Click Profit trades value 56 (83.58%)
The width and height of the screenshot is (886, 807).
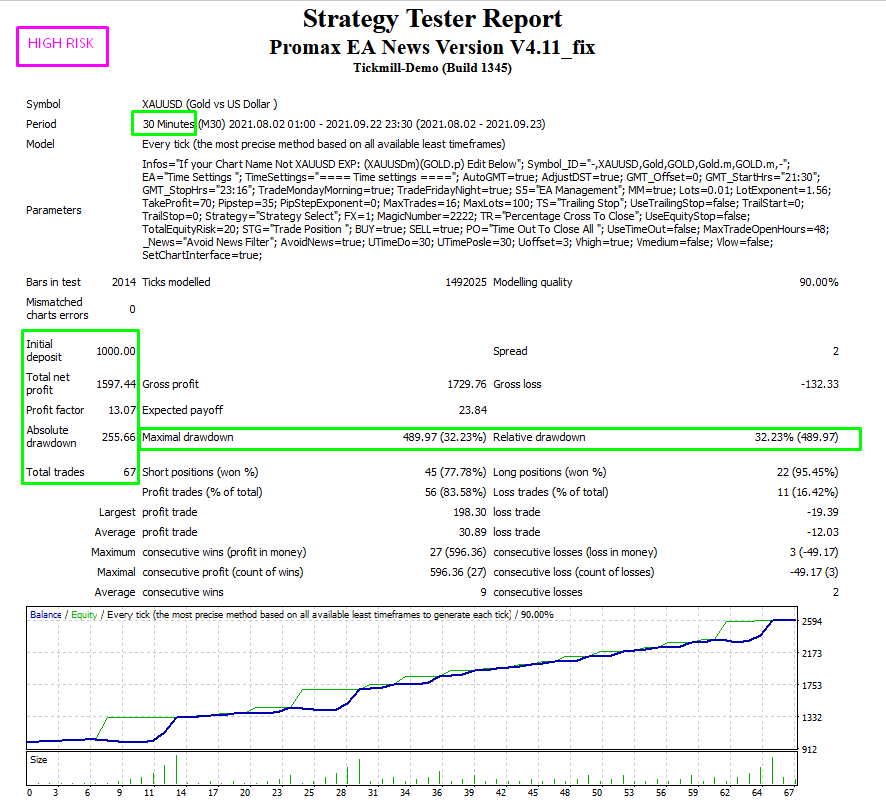[455, 492]
